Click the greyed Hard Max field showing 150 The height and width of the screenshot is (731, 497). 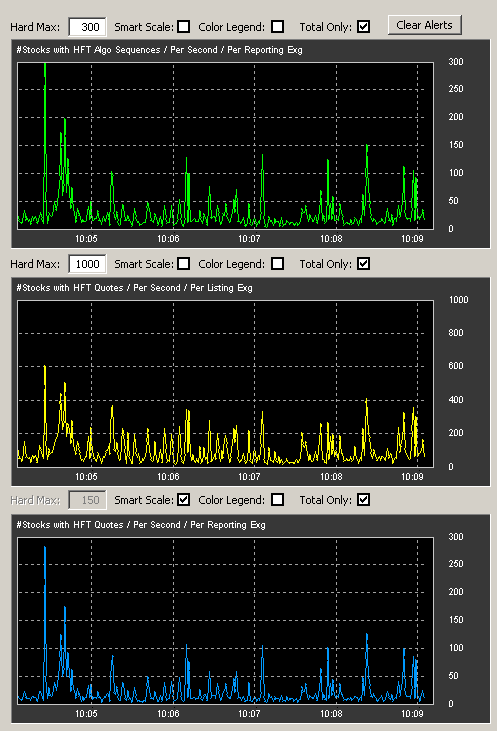click(x=87, y=500)
